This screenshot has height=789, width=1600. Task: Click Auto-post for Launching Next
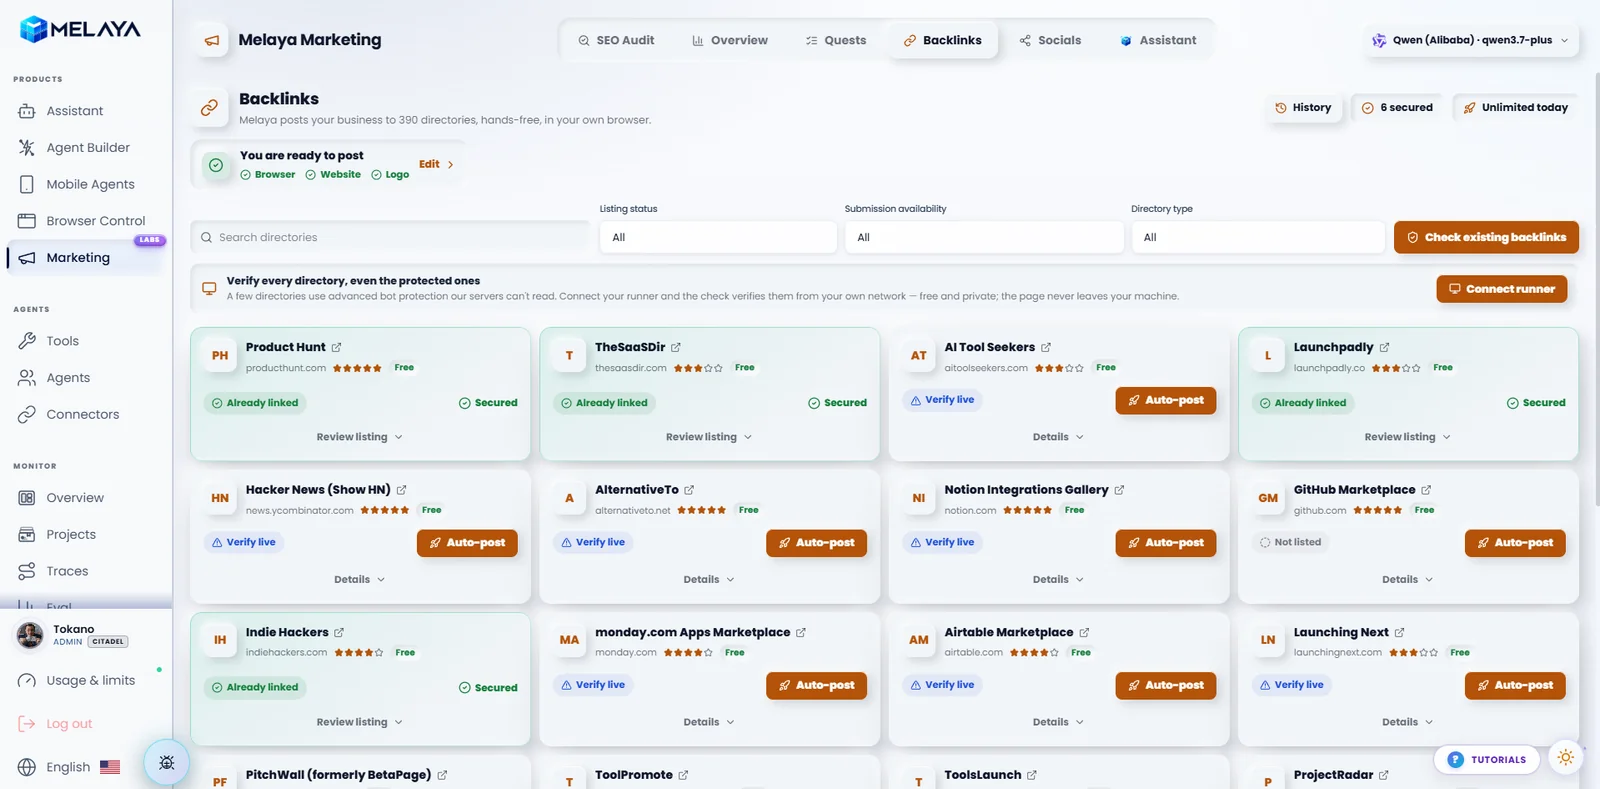[1515, 686]
